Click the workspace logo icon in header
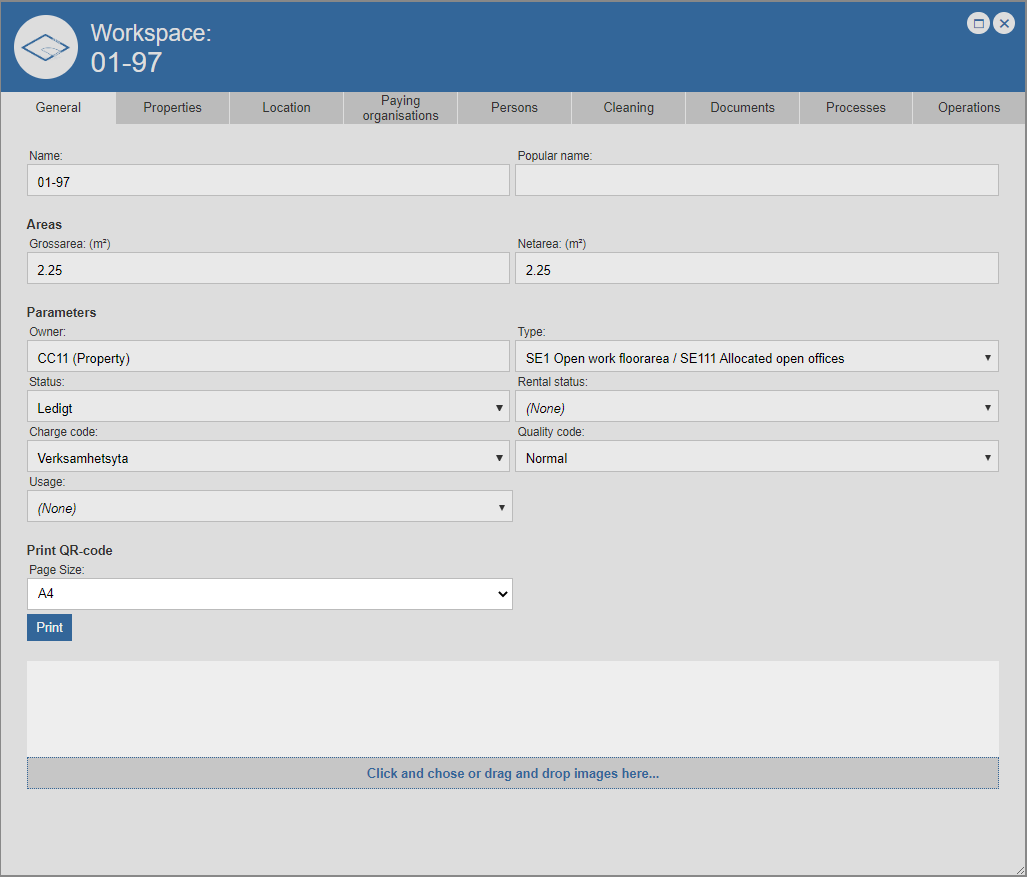Image resolution: width=1027 pixels, height=877 pixels. (x=46, y=47)
